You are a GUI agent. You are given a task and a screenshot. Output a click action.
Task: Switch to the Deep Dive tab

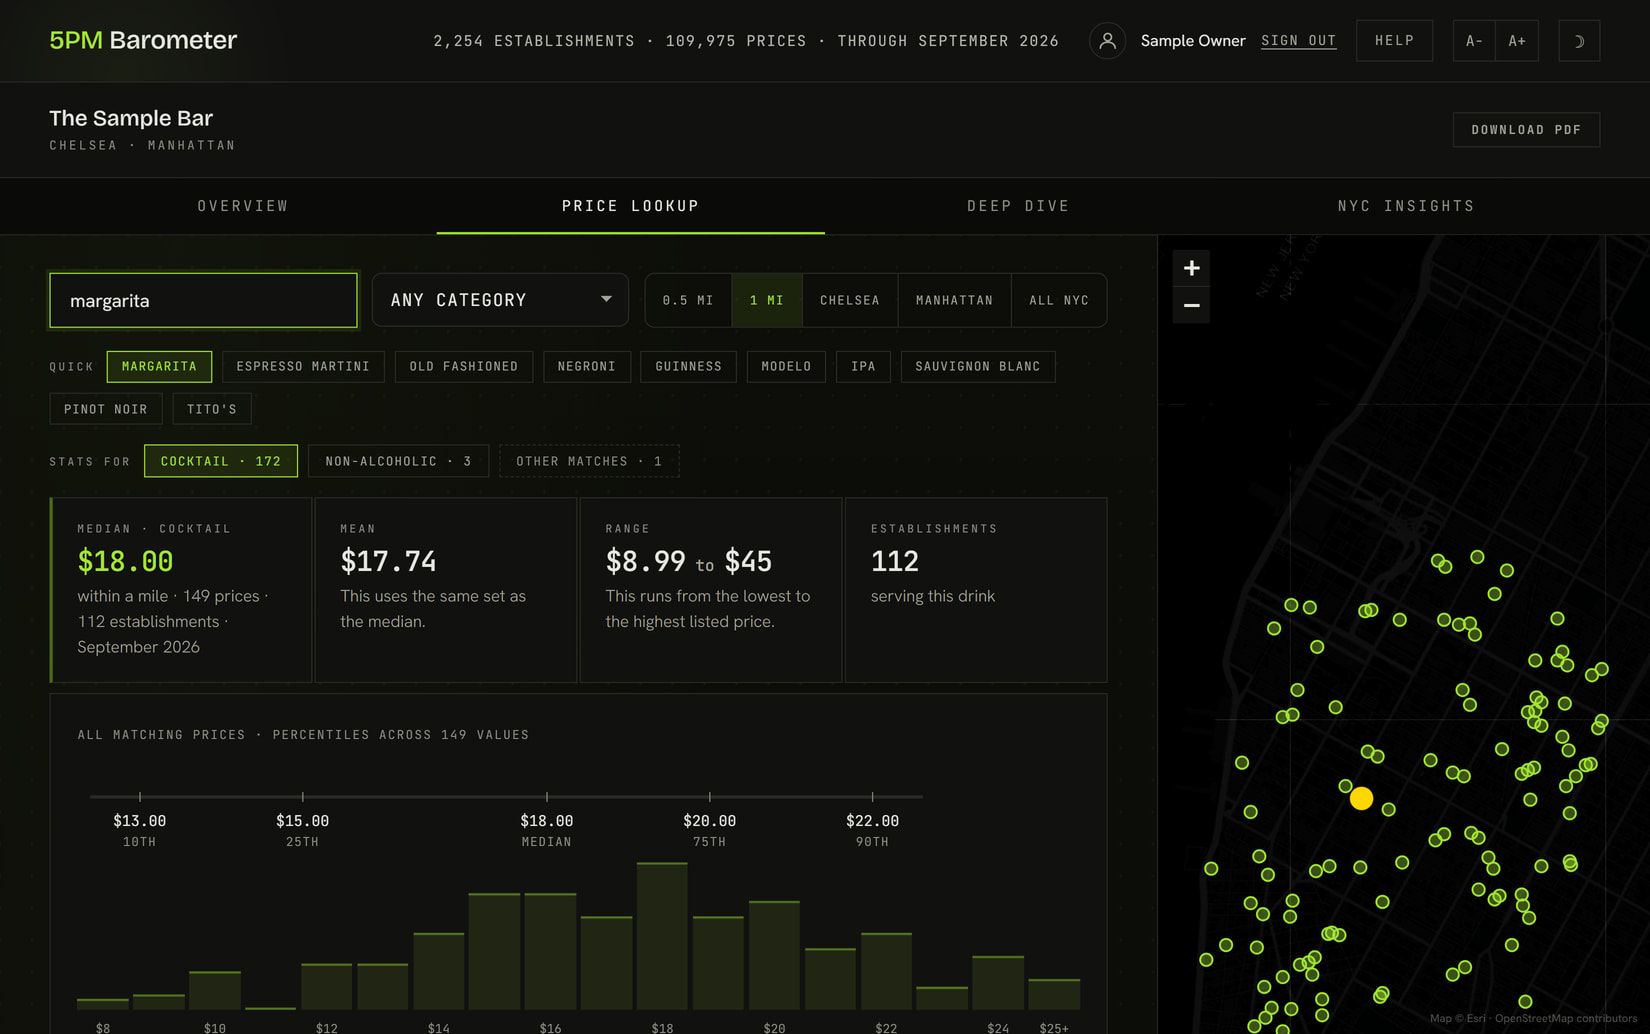click(x=1018, y=206)
